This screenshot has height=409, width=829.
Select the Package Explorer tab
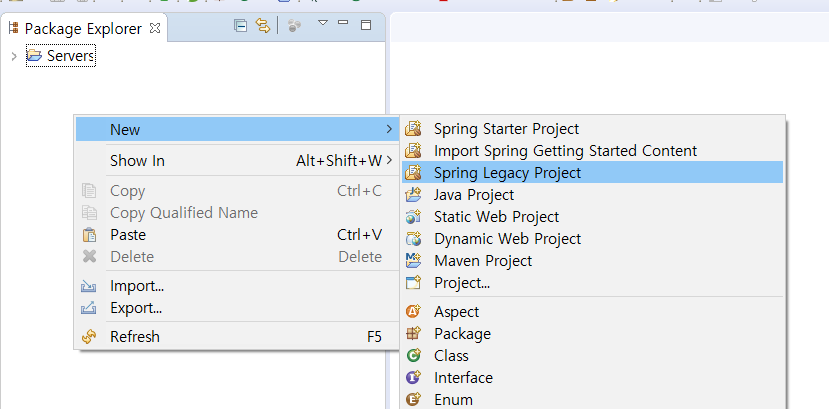click(x=83, y=29)
